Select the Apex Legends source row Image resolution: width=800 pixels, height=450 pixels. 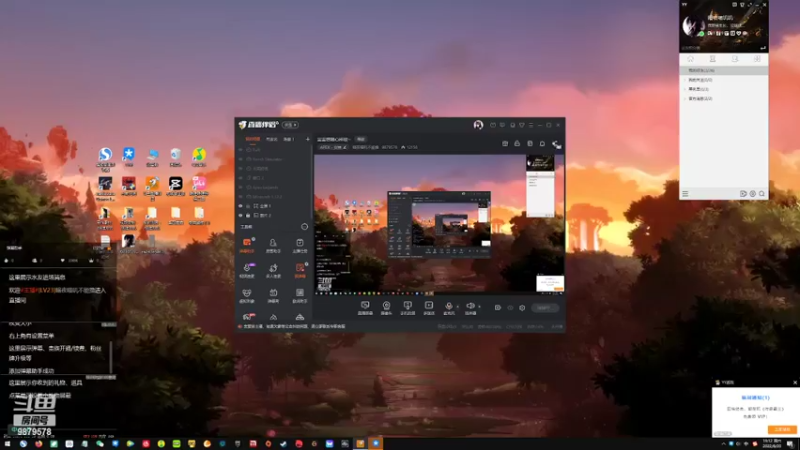click(x=274, y=187)
